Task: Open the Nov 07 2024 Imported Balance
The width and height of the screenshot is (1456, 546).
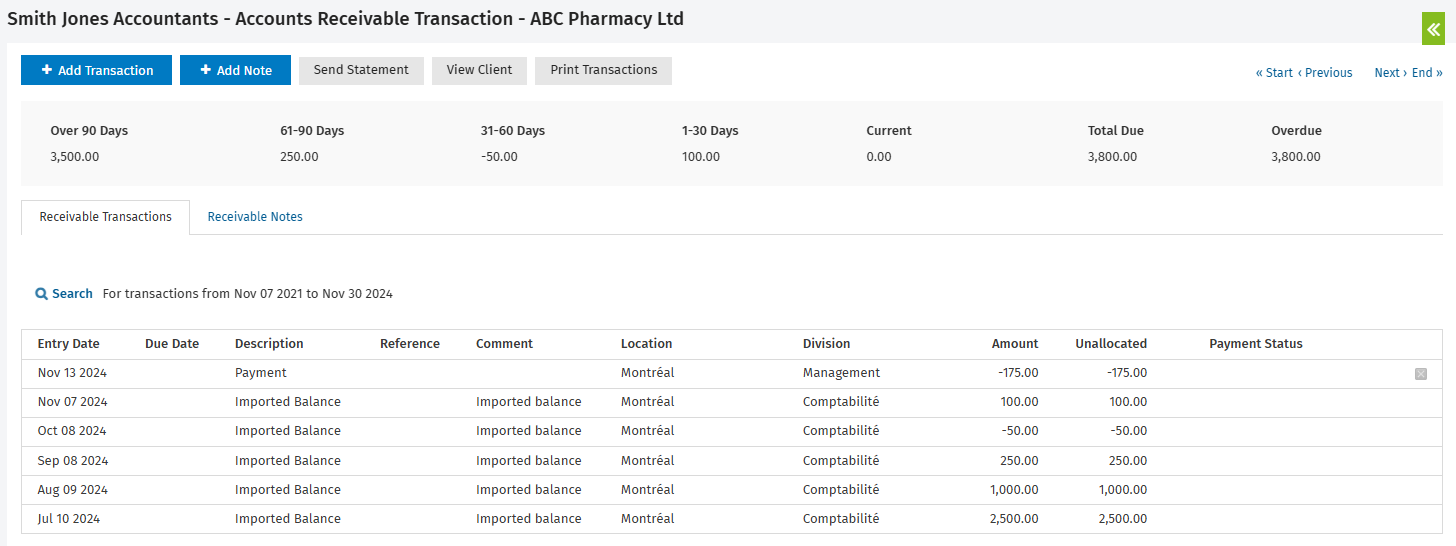Action: pyautogui.click(x=287, y=402)
